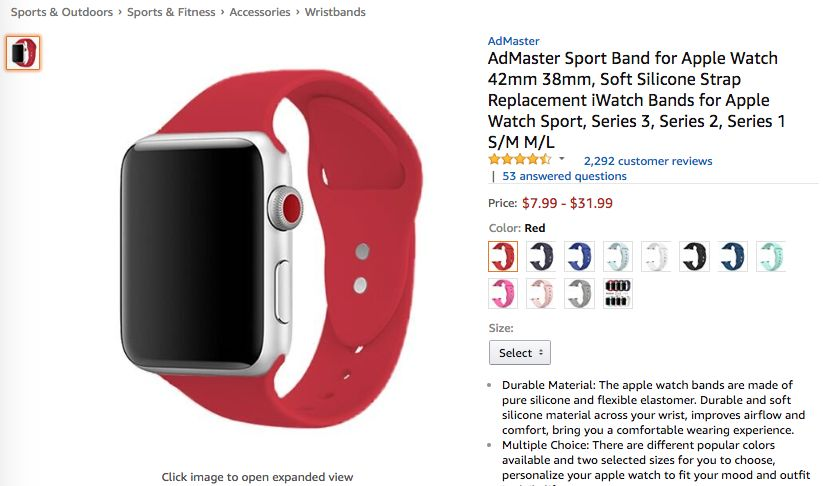The width and height of the screenshot is (823, 486).
Task: Choose the light pink sand band swatch
Action: 541,293
